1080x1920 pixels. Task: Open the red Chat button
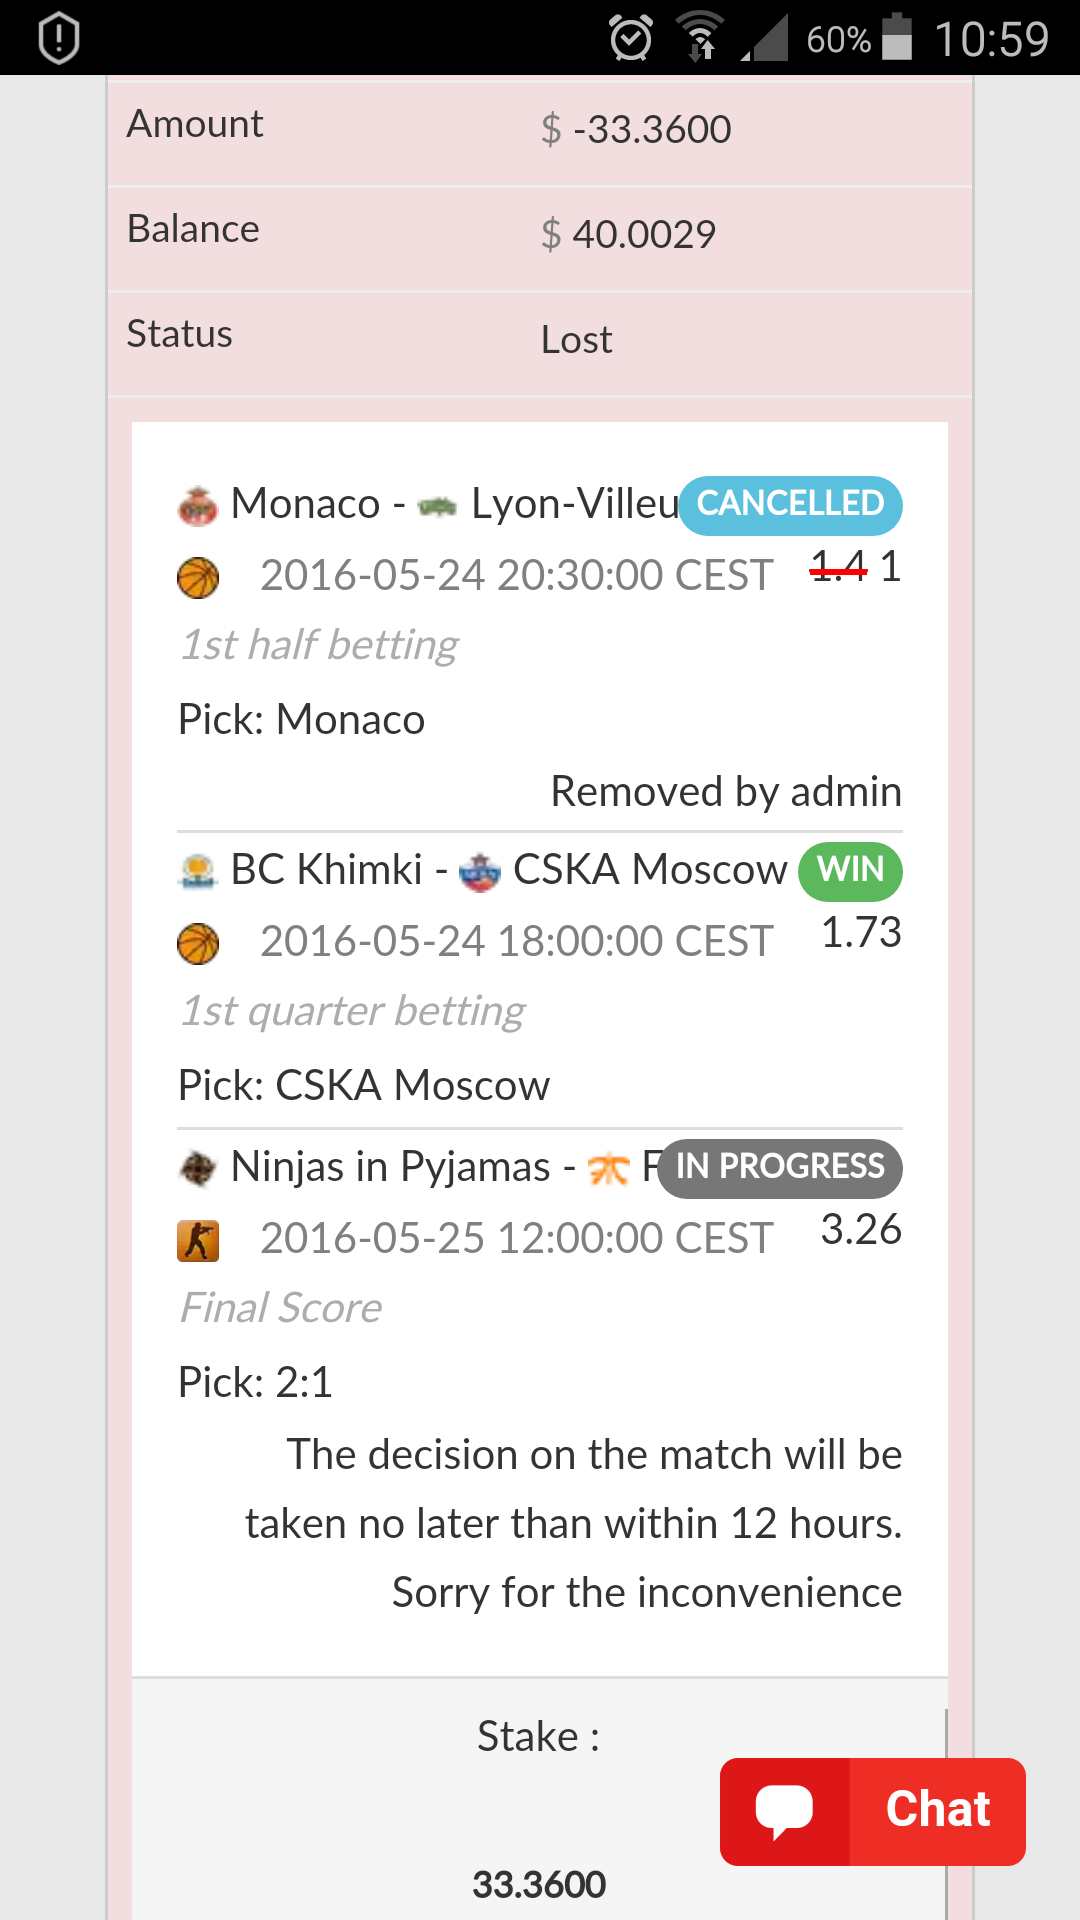pyautogui.click(x=873, y=1811)
